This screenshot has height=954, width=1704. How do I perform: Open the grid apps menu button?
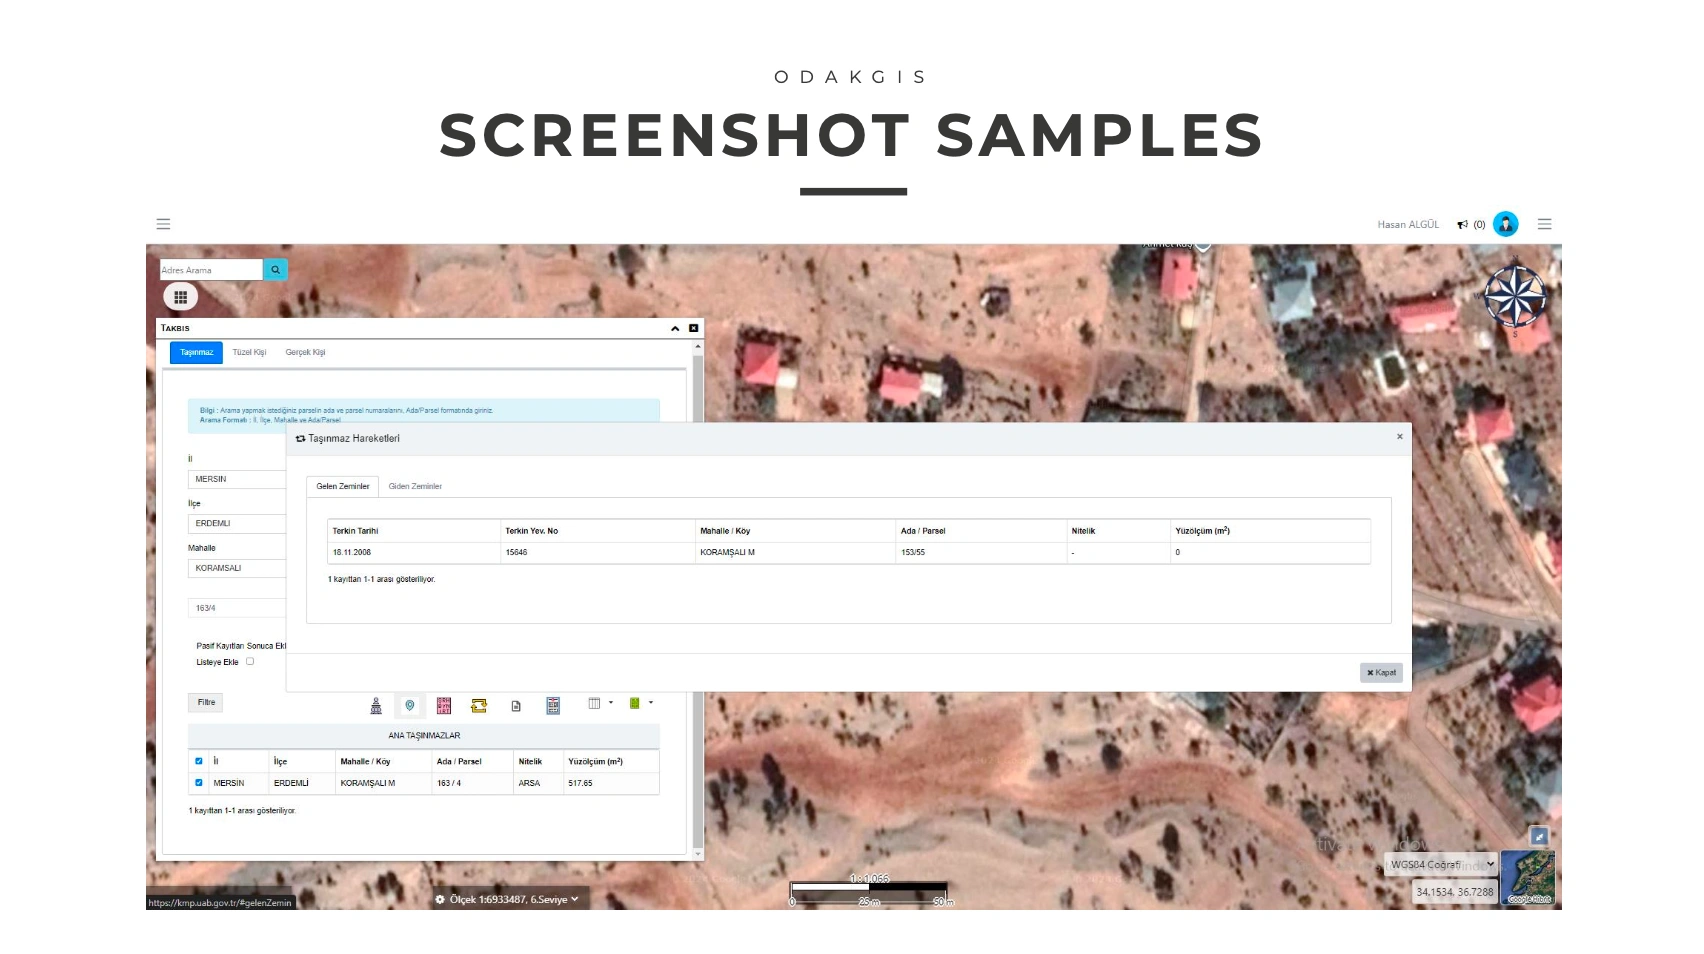[x=181, y=297]
